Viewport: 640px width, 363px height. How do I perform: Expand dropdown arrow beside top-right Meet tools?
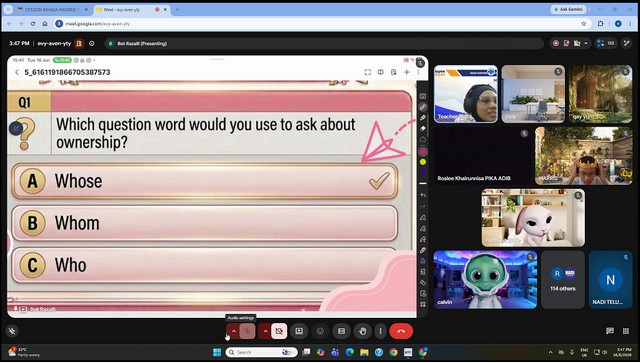586,43
